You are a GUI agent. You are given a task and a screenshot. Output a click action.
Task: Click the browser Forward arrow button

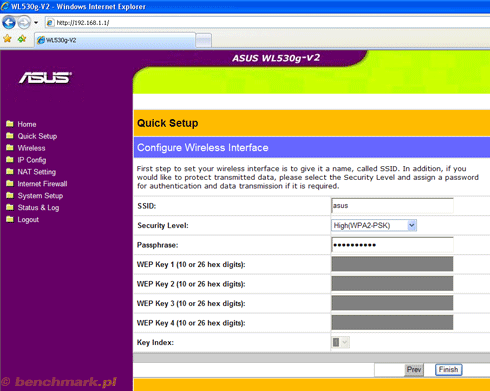pyautogui.click(x=24, y=22)
